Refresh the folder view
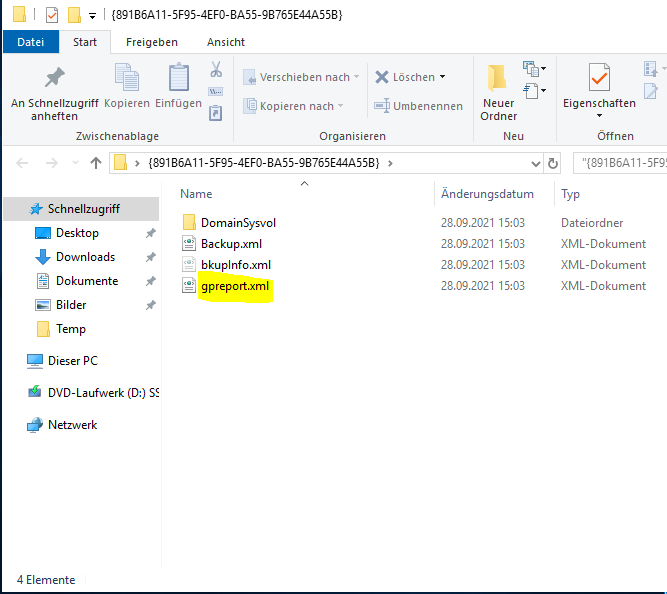 pyautogui.click(x=553, y=163)
